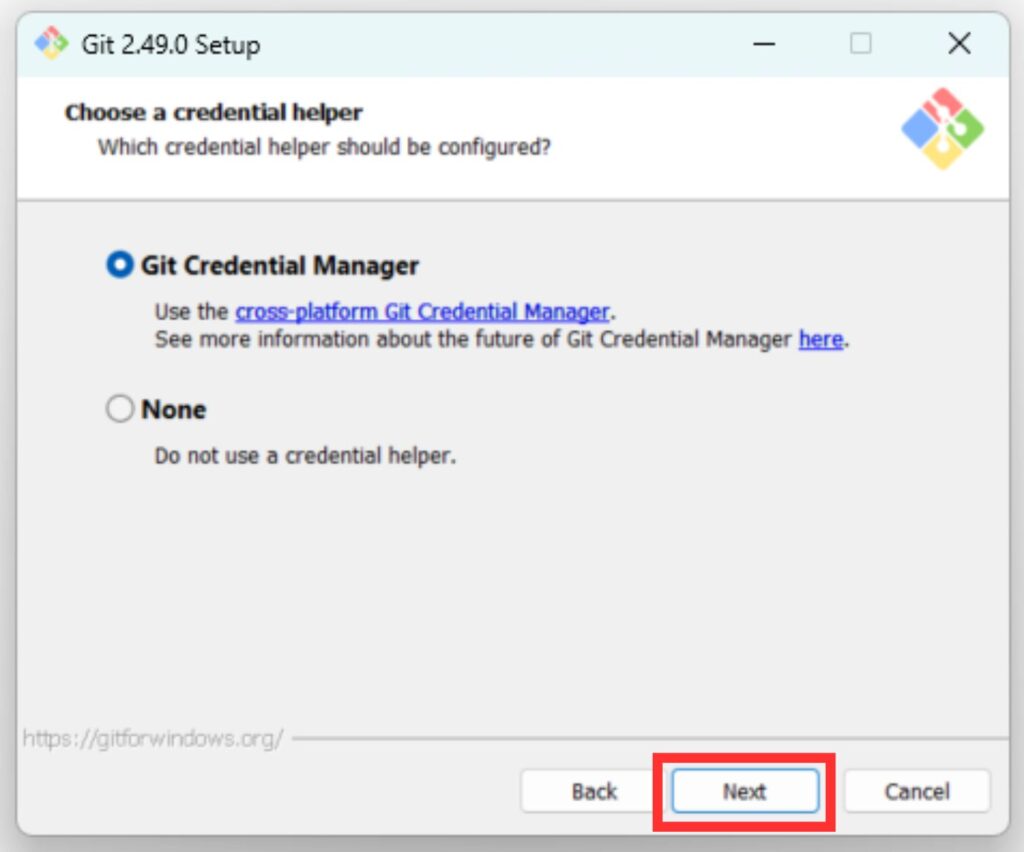Image resolution: width=1024 pixels, height=852 pixels.
Task: Click the disabled maximize button
Action: tap(860, 44)
